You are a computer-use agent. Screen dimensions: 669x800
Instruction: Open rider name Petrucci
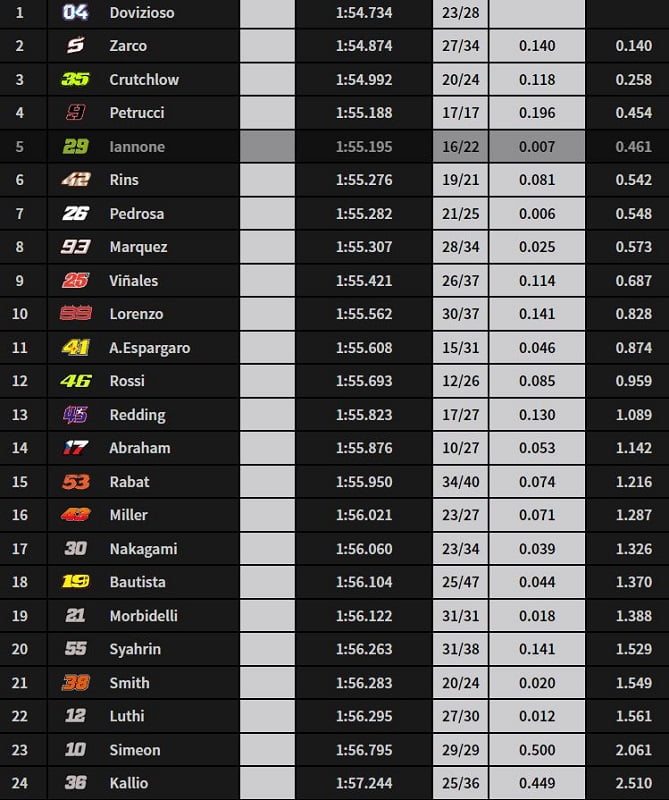(137, 113)
